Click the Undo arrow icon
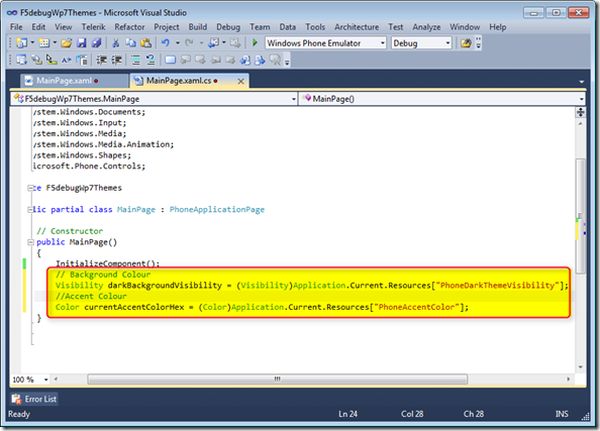Viewport: 600px width, 431px height. coord(164,43)
